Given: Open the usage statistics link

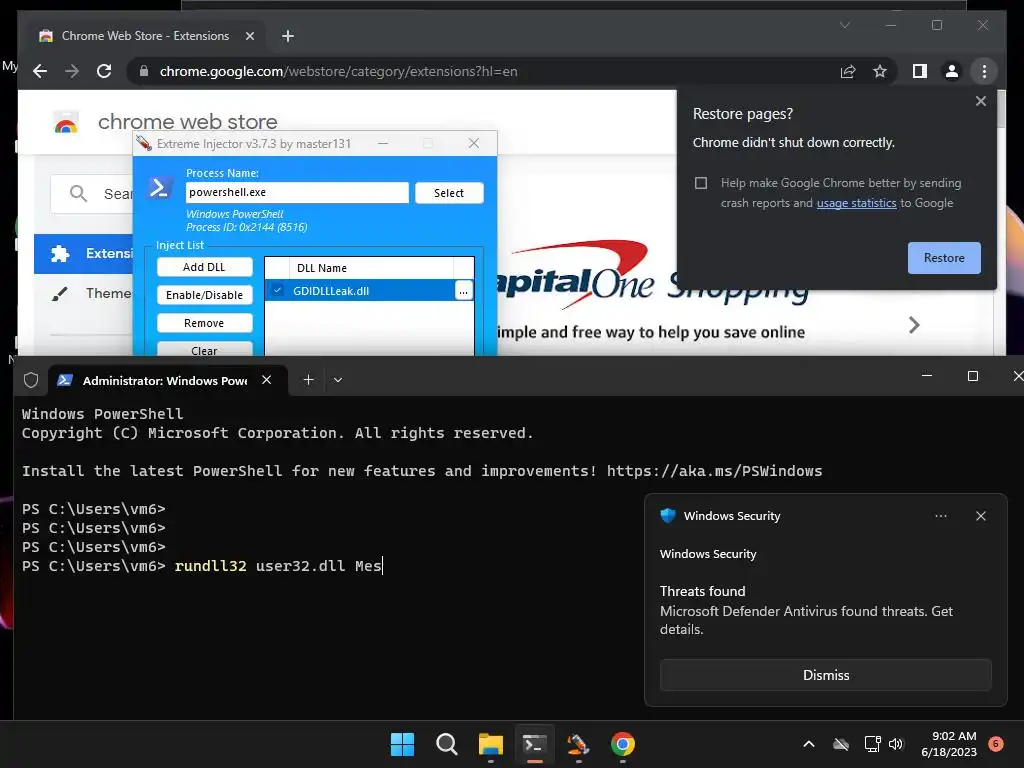Looking at the screenshot, I should pos(856,203).
